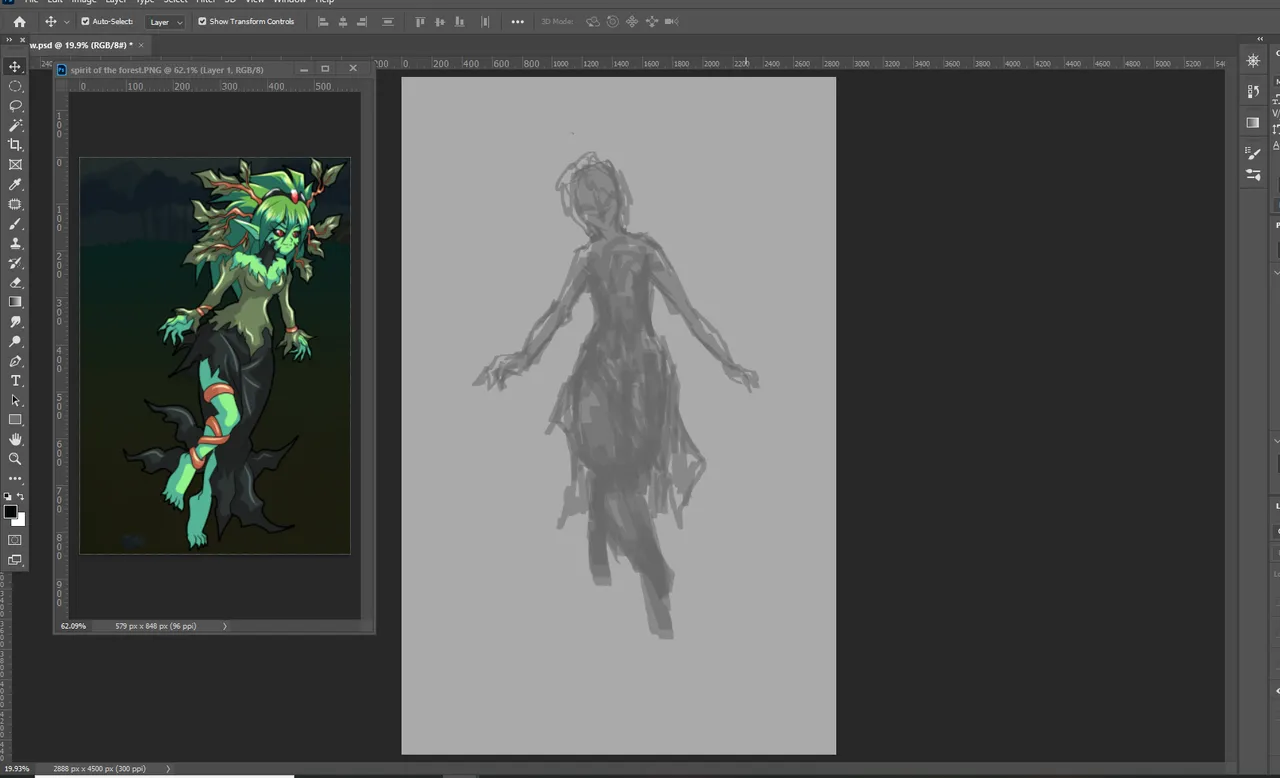The image size is (1280, 778).
Task: Select the History Brush tool
Action: [15, 263]
